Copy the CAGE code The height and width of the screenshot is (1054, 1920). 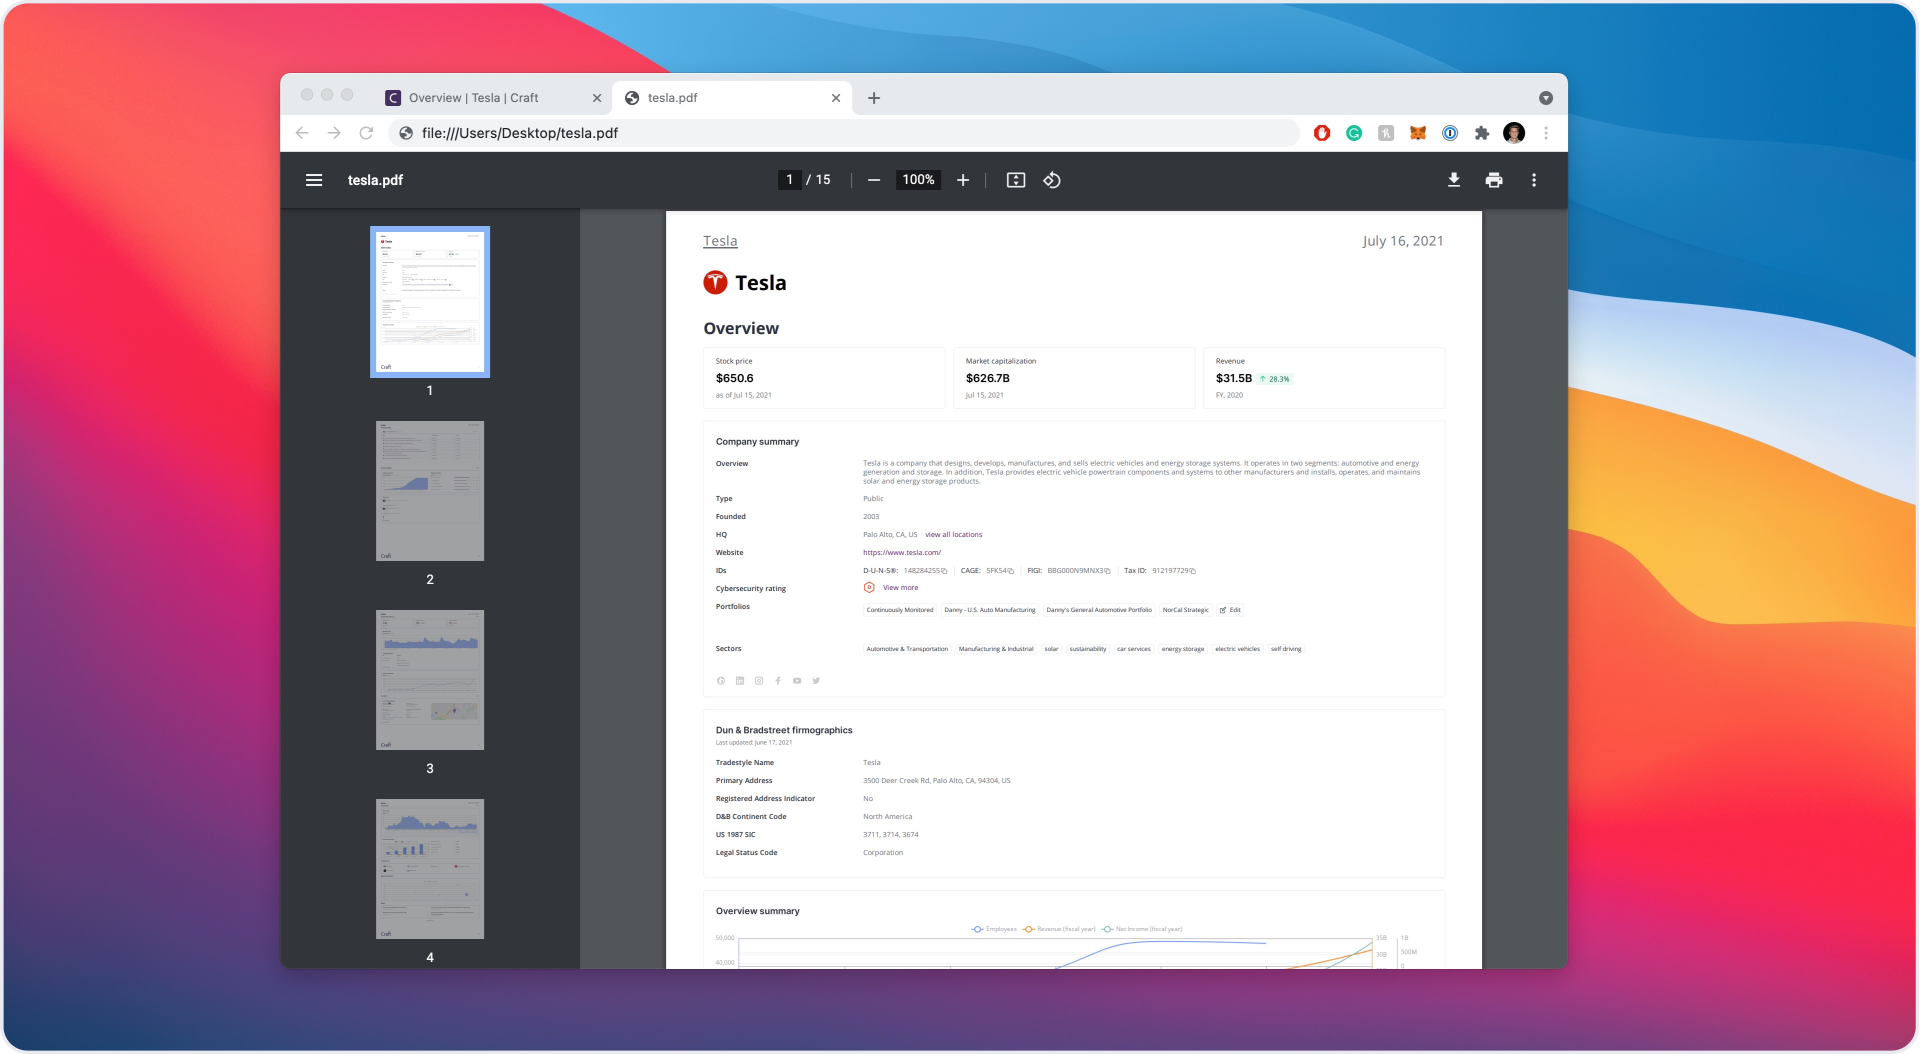(x=1011, y=571)
